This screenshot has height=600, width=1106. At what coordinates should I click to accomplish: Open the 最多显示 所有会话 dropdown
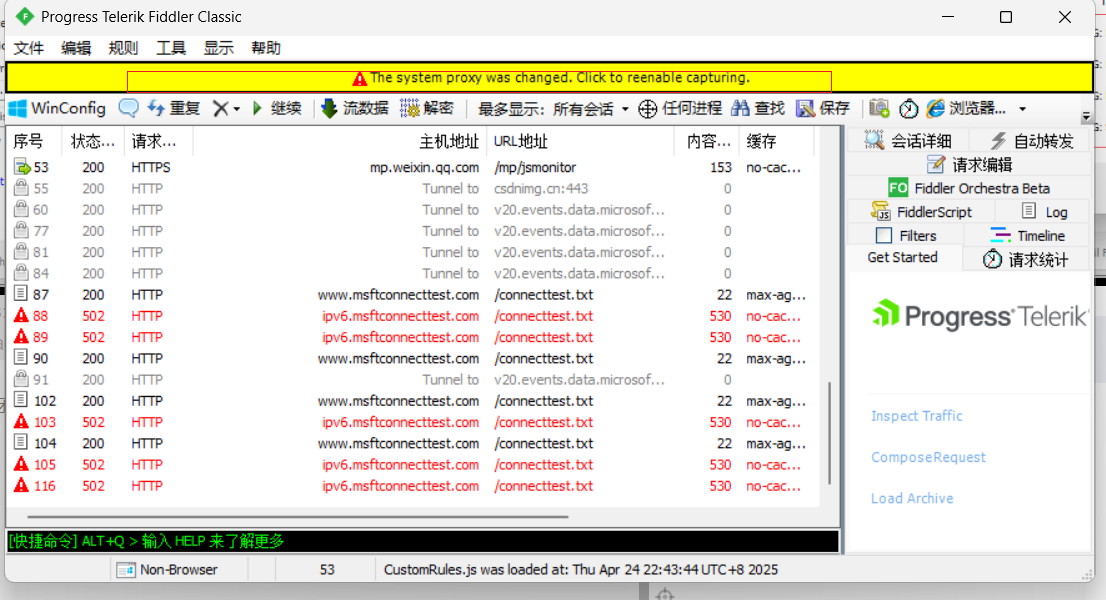553,109
